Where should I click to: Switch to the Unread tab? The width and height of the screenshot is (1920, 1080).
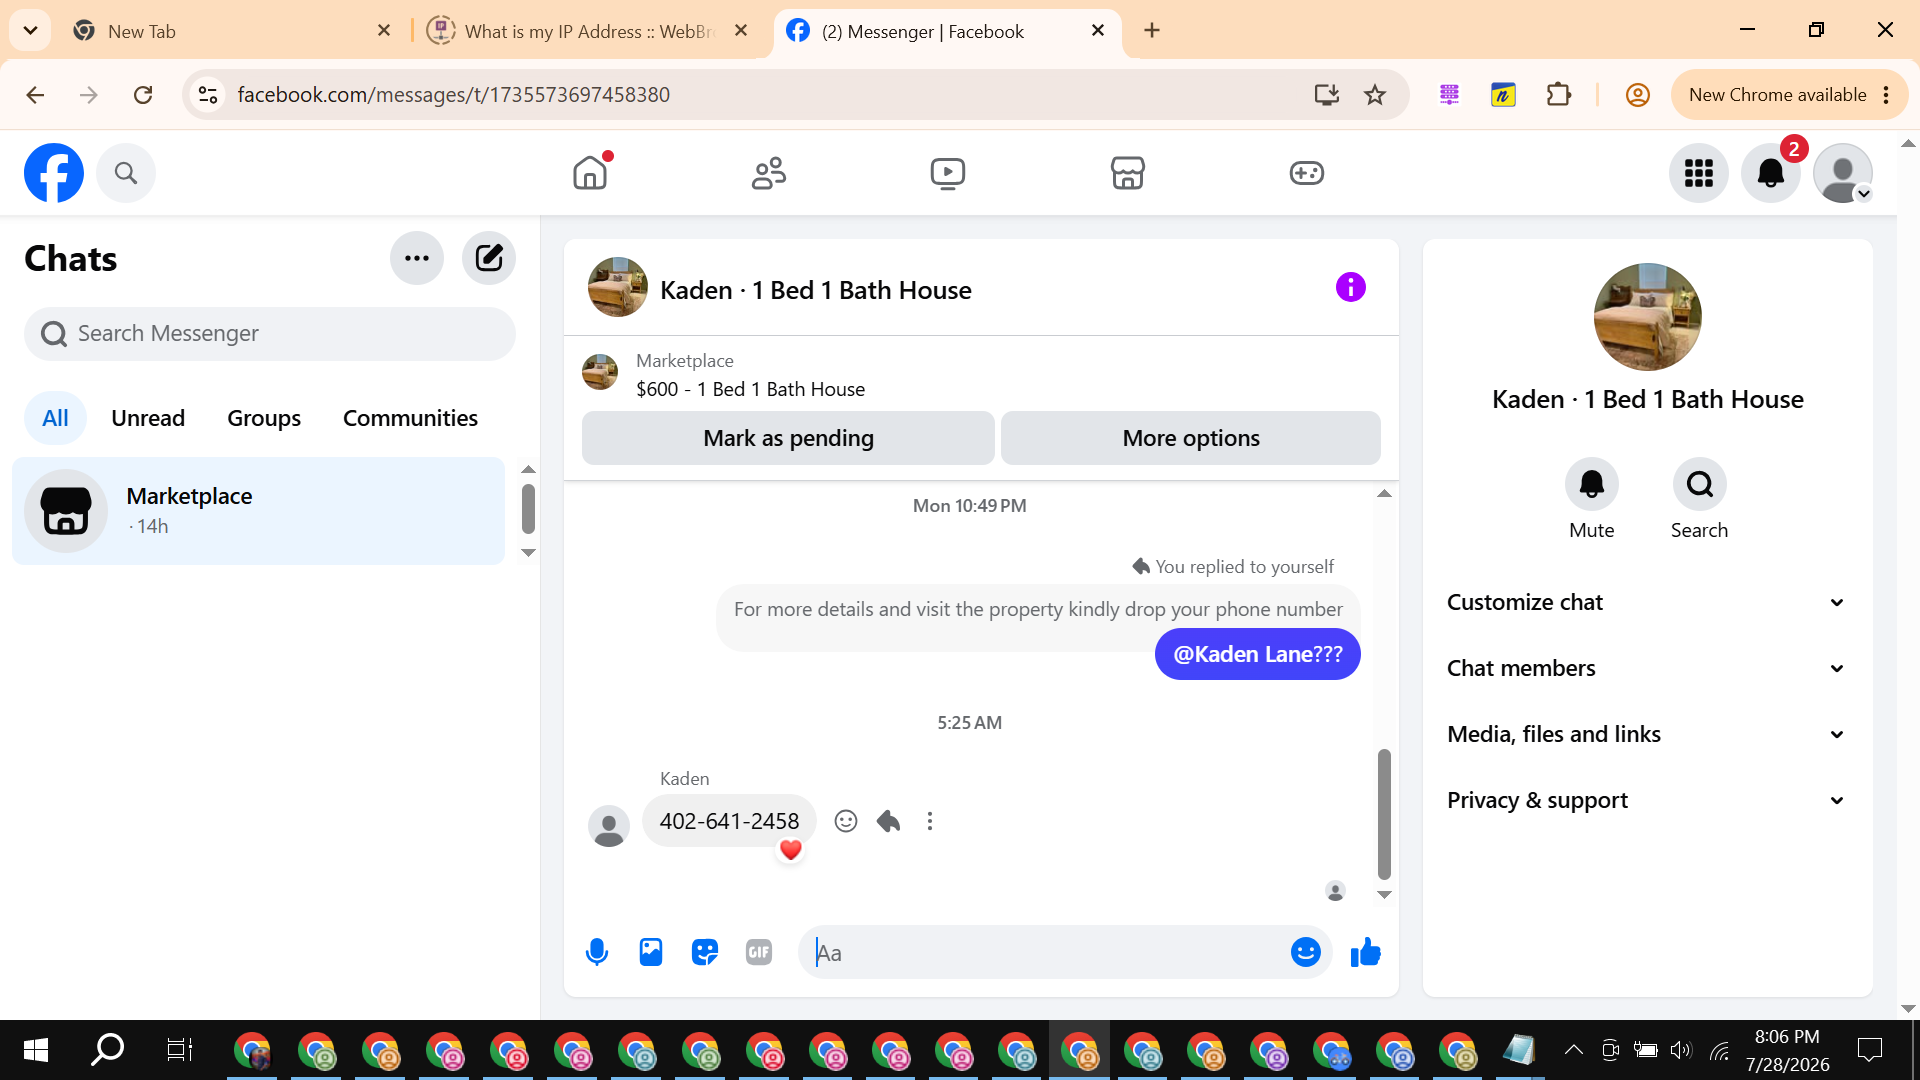[148, 418]
